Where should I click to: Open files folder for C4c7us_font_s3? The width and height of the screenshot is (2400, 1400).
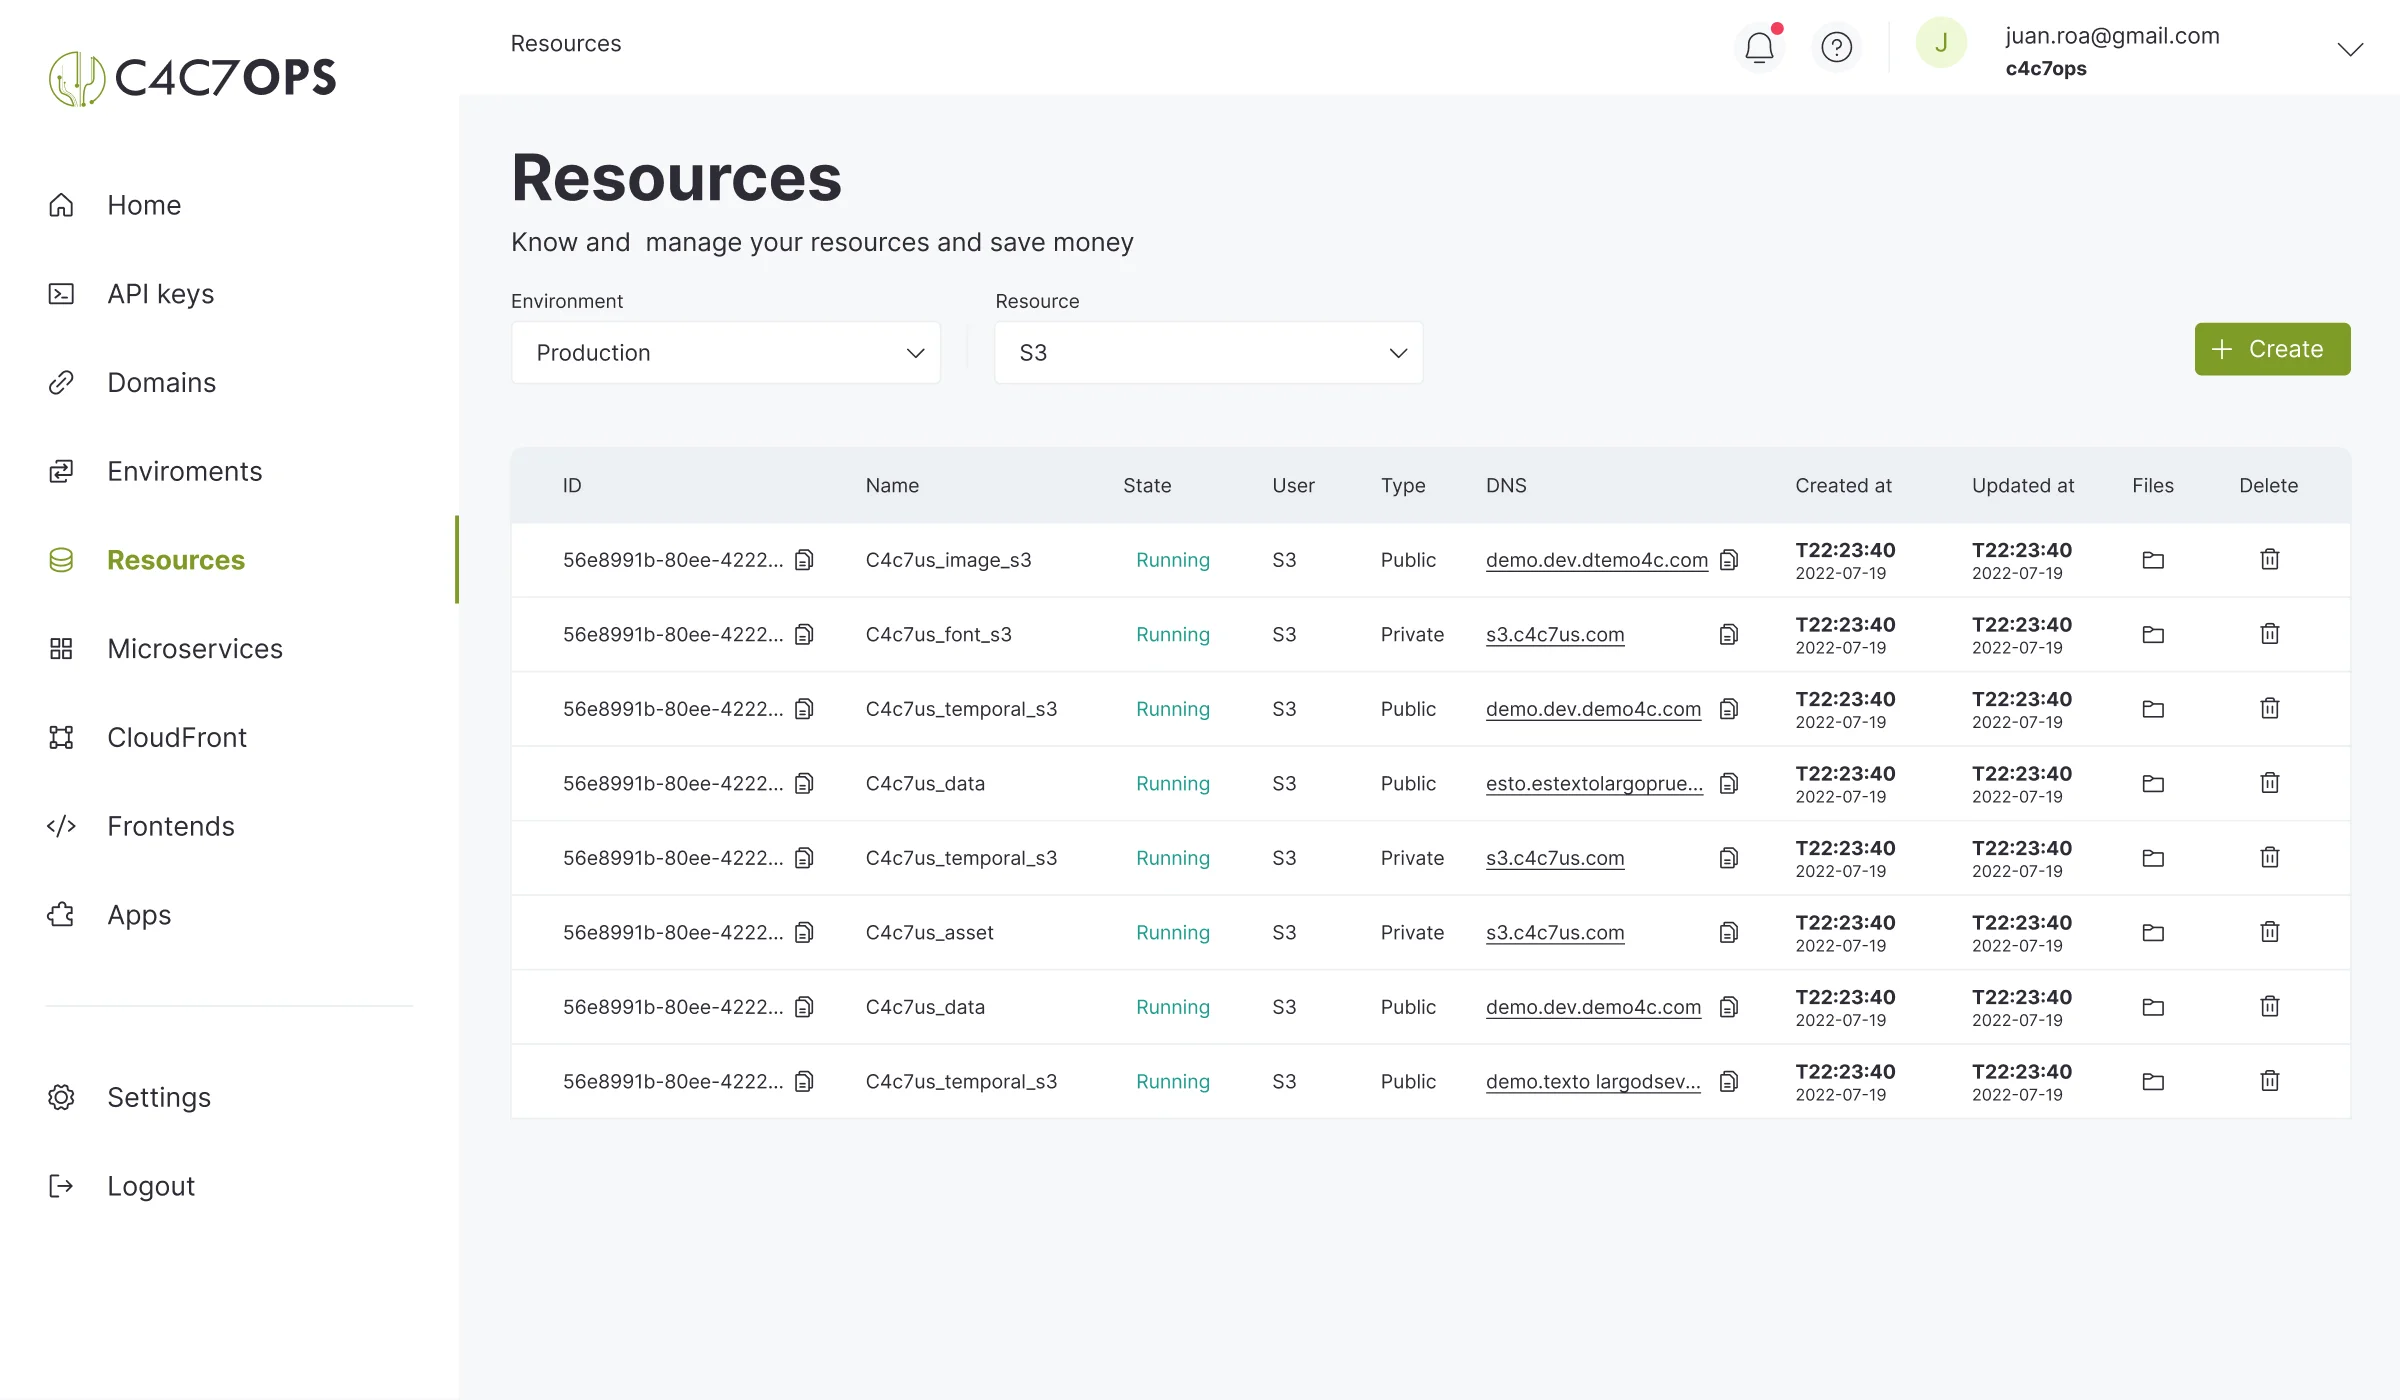point(2153,634)
